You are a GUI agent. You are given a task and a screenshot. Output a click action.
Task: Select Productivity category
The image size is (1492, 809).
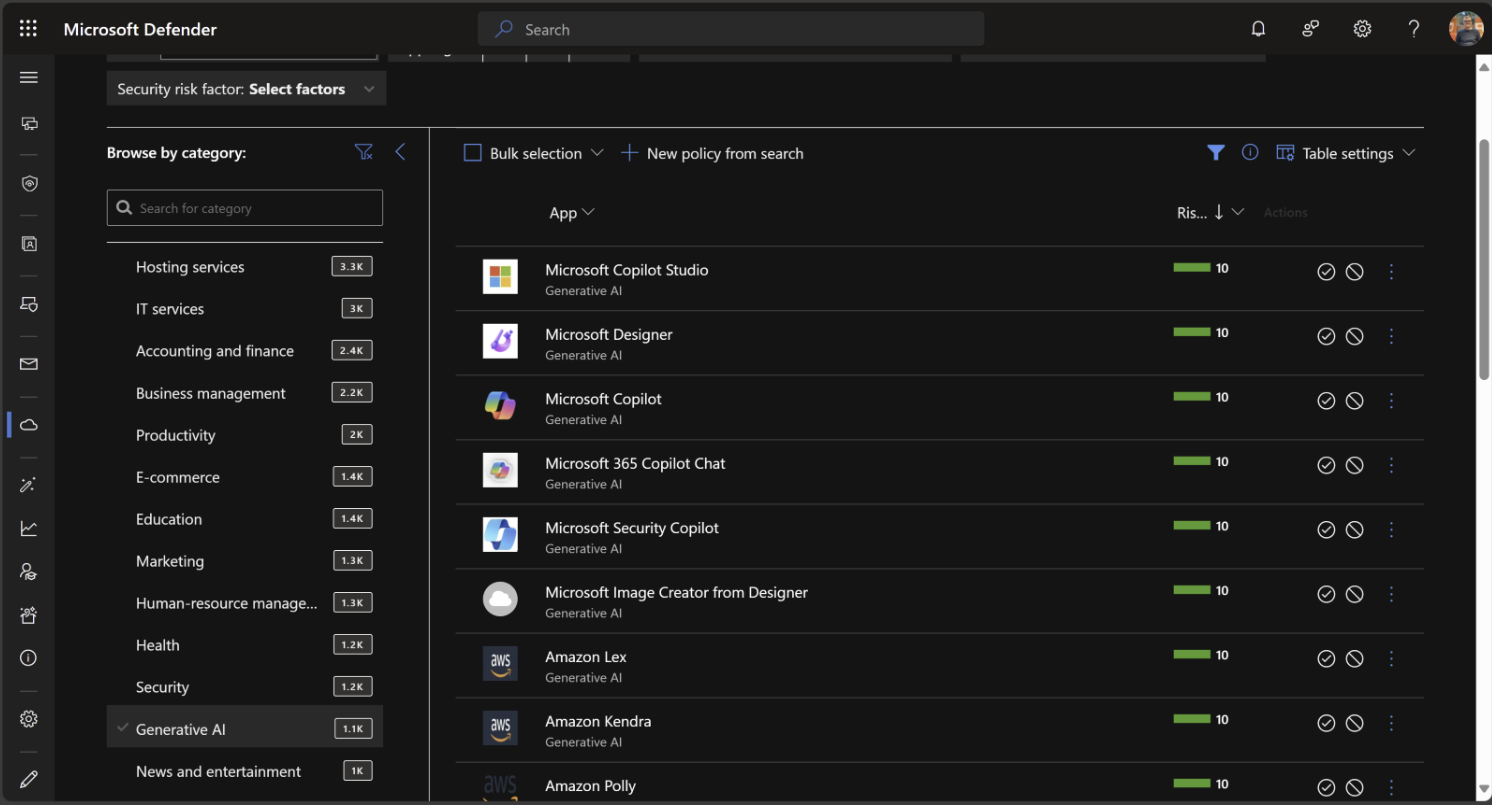coord(245,435)
